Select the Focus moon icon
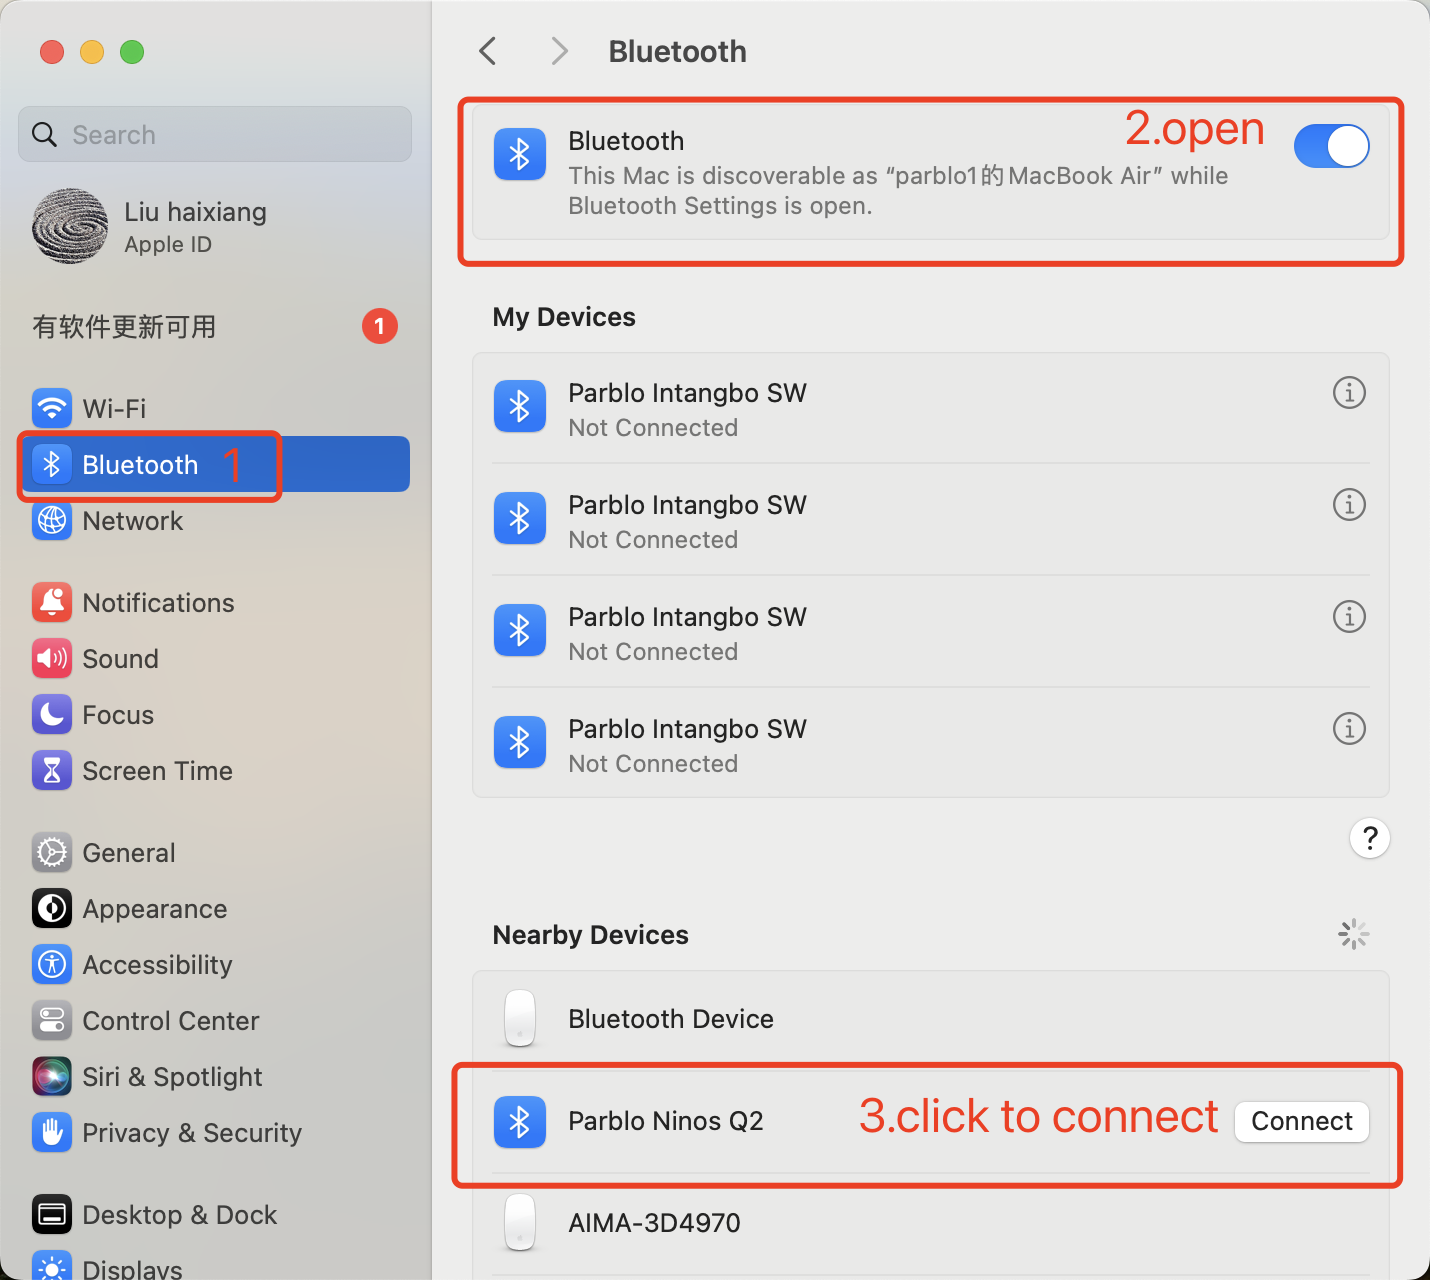 52,714
